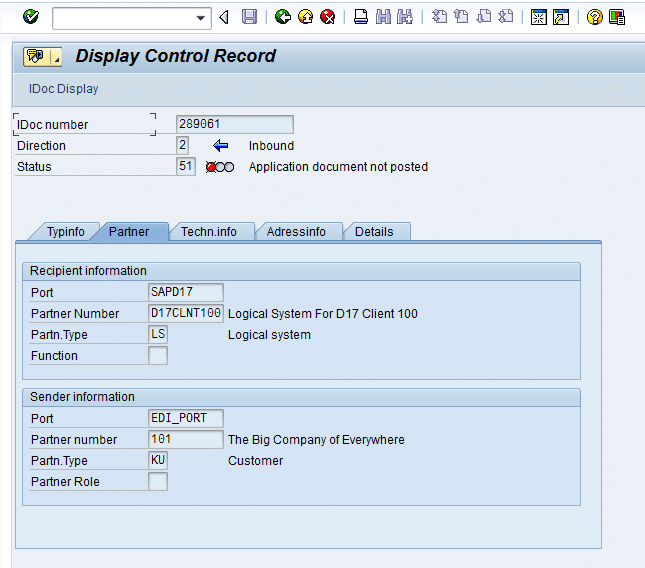The width and height of the screenshot is (645, 568).
Task: Click the sender Partn.Type field KU
Action: [158, 460]
